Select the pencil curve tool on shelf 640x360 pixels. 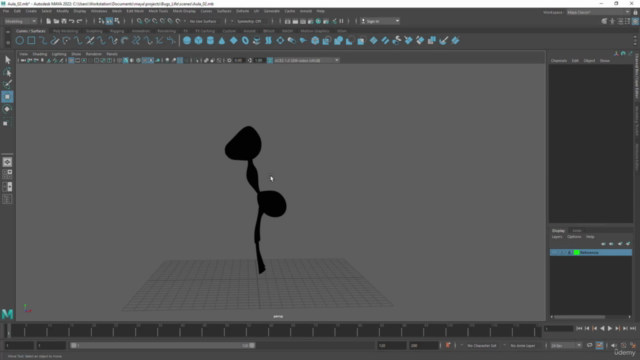[x=55, y=40]
